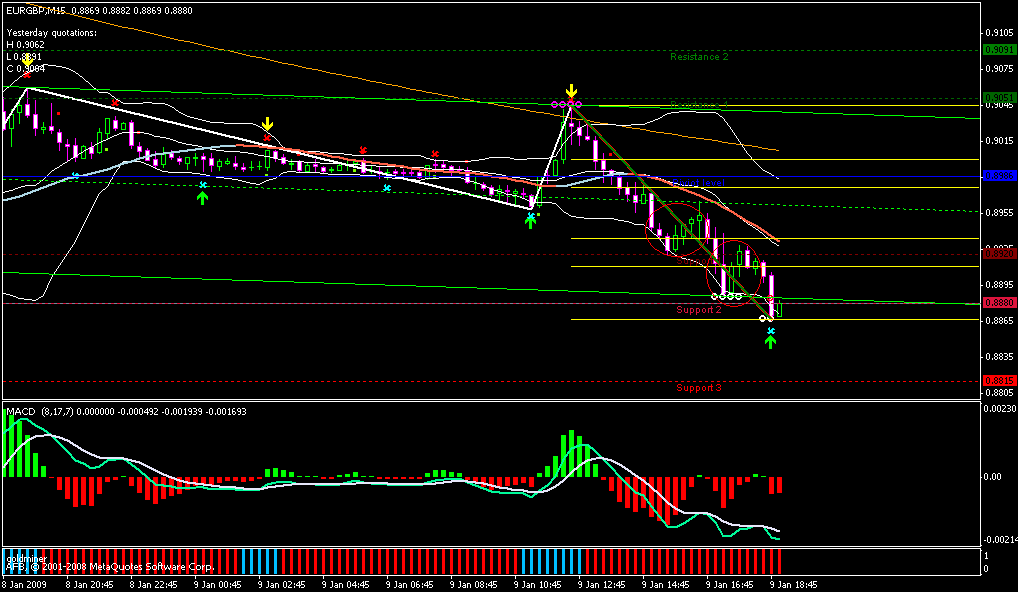The image size is (1018, 592).
Task: Click the row of white circles above Support 2
Action: pyautogui.click(x=726, y=297)
